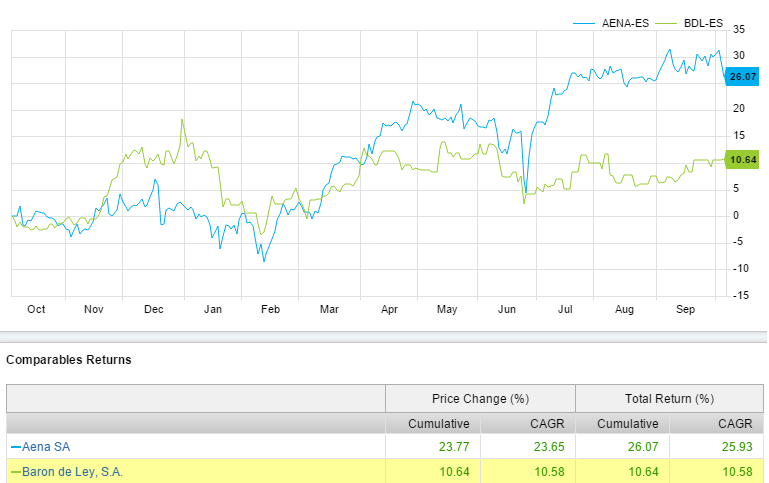Select the Price Change (%) column header
769x483 pixels.
pyautogui.click(x=480, y=399)
